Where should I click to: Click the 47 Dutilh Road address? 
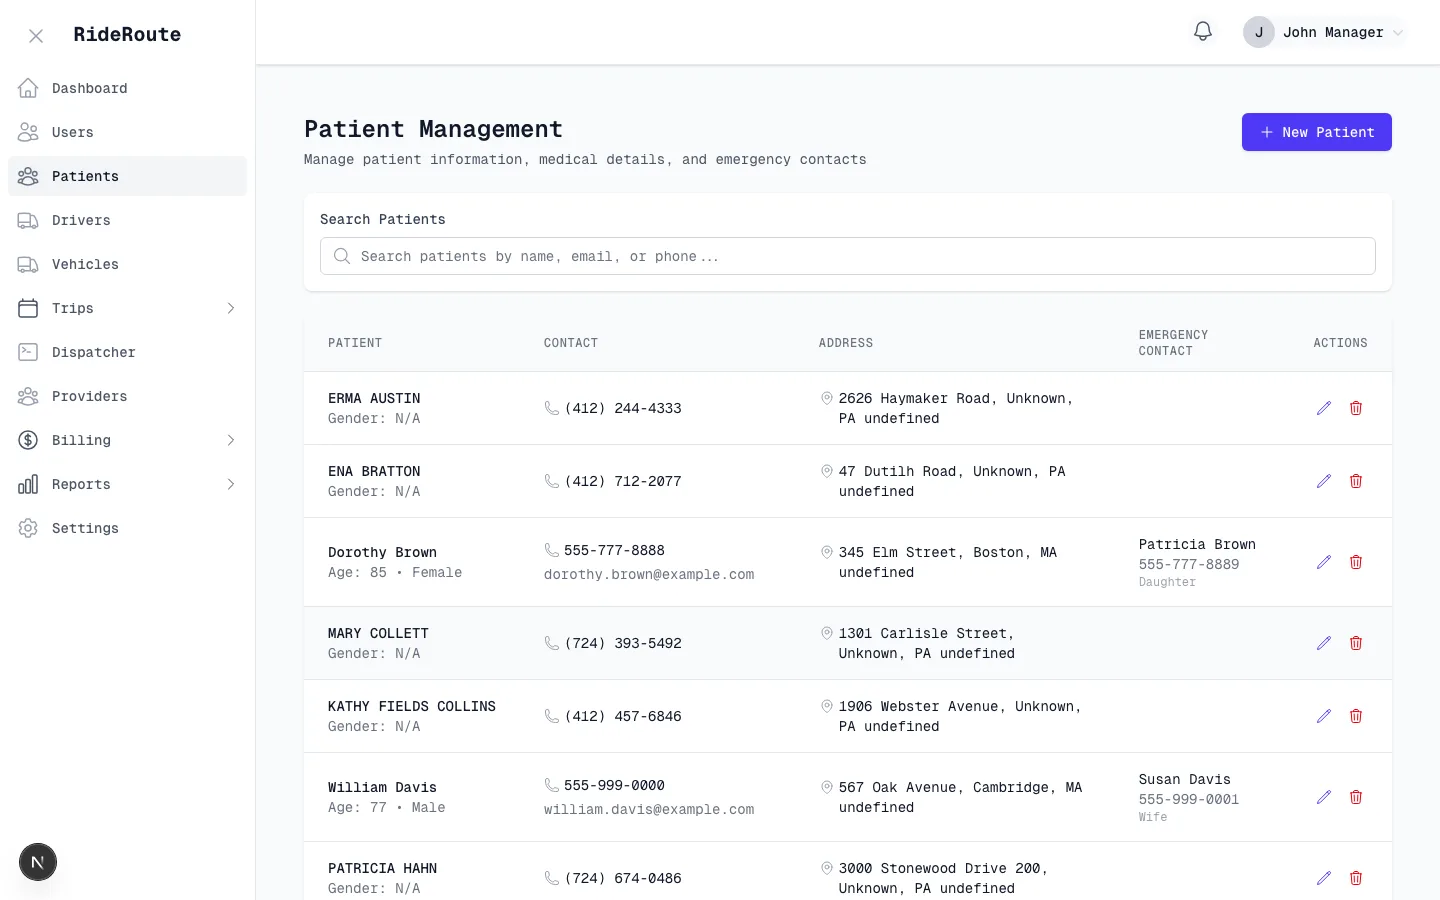pyautogui.click(x=952, y=481)
